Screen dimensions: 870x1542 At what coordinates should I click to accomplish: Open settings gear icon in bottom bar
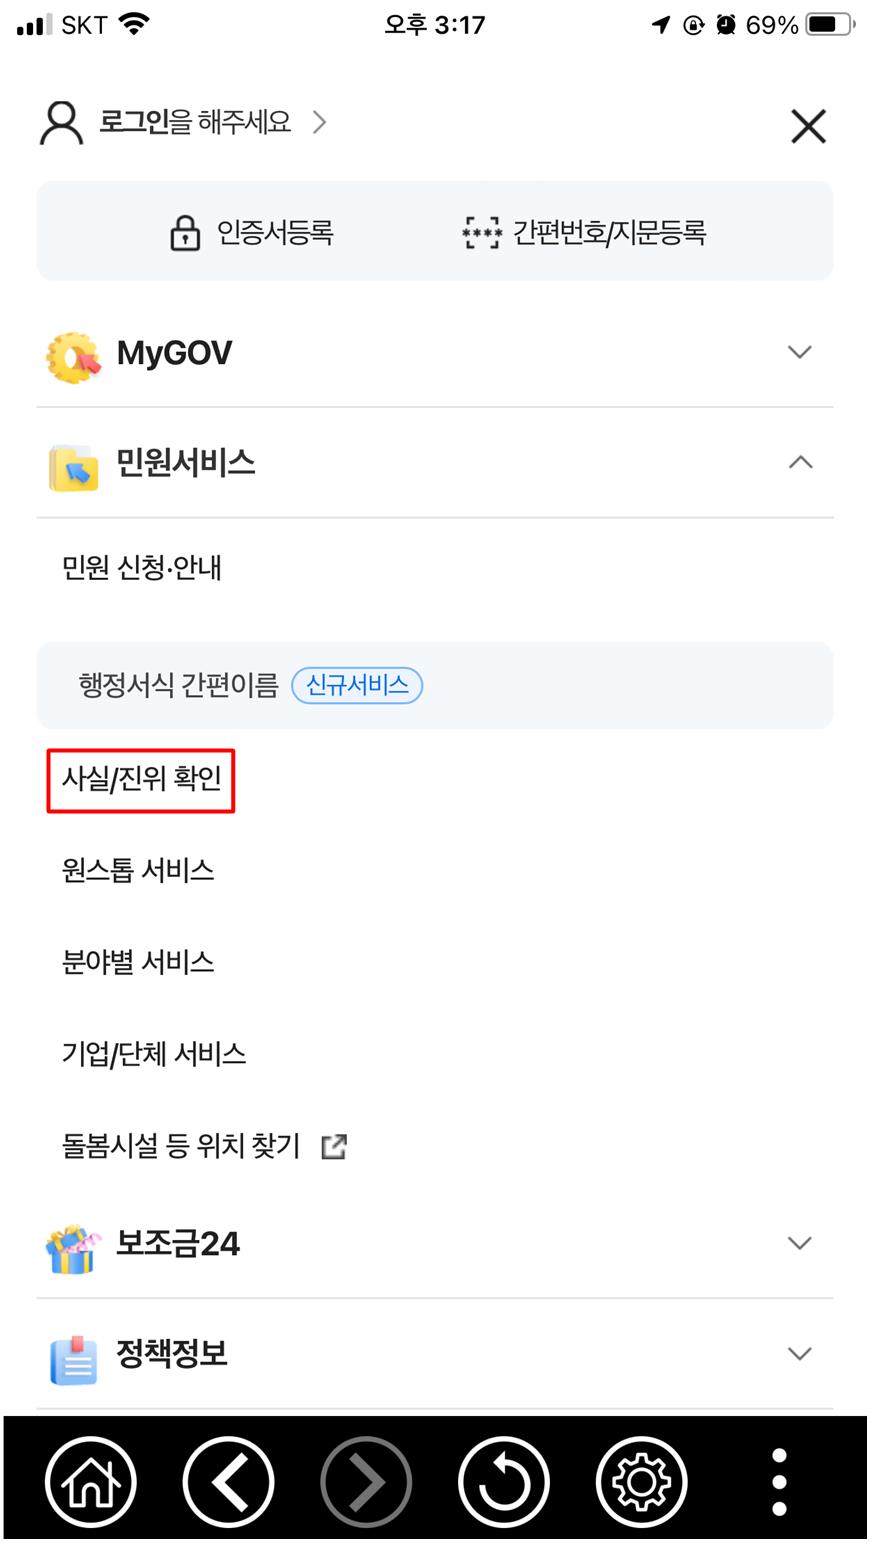click(x=641, y=1481)
